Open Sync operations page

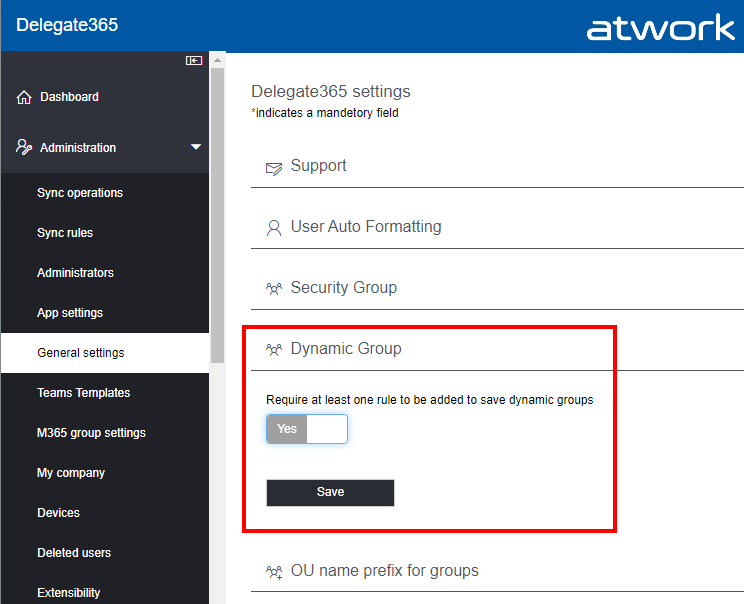click(80, 193)
